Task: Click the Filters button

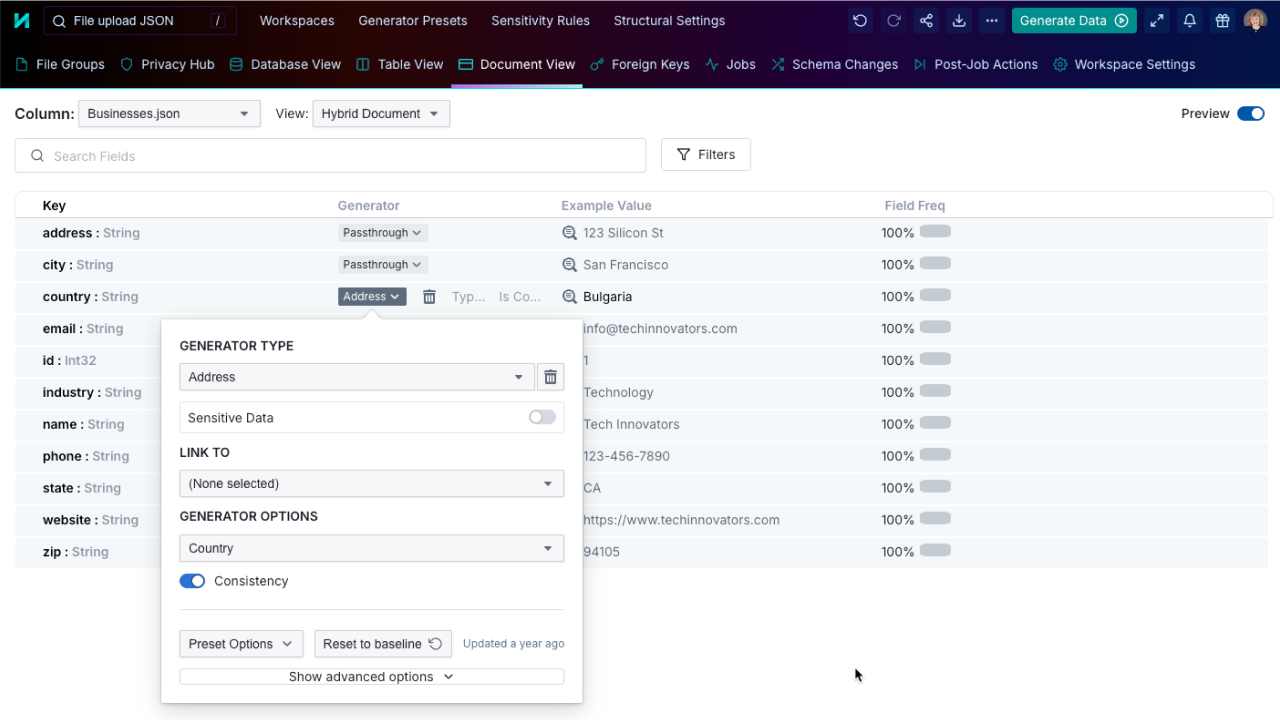Action: coord(706,155)
